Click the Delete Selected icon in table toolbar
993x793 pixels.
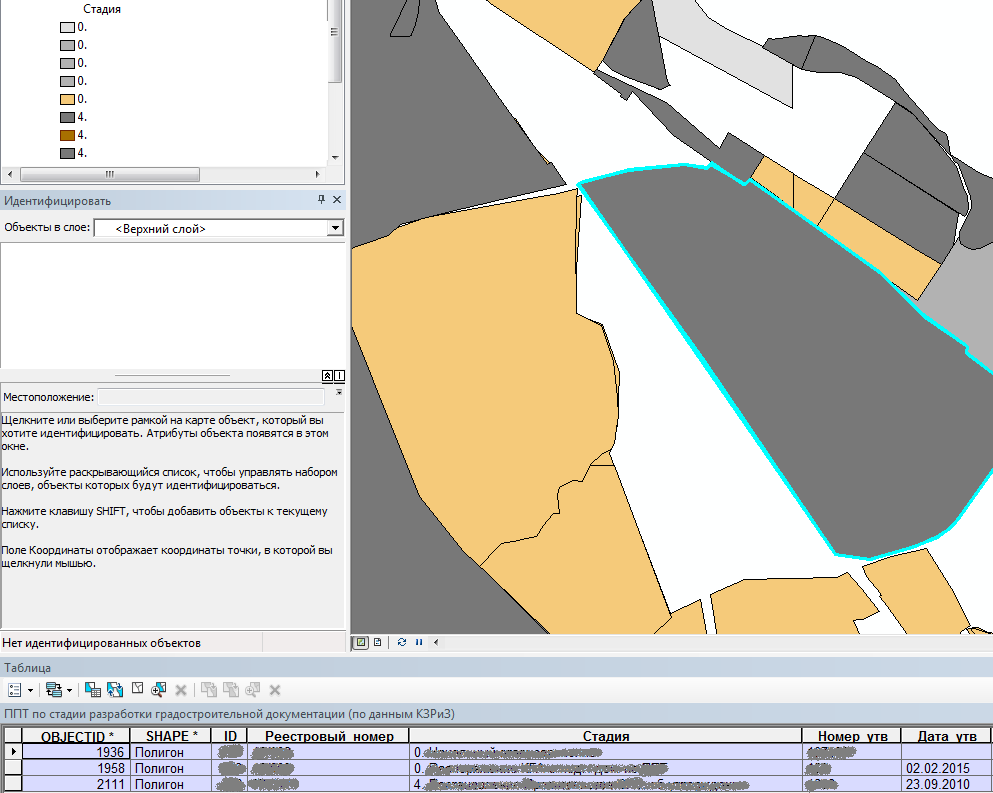coord(181,690)
